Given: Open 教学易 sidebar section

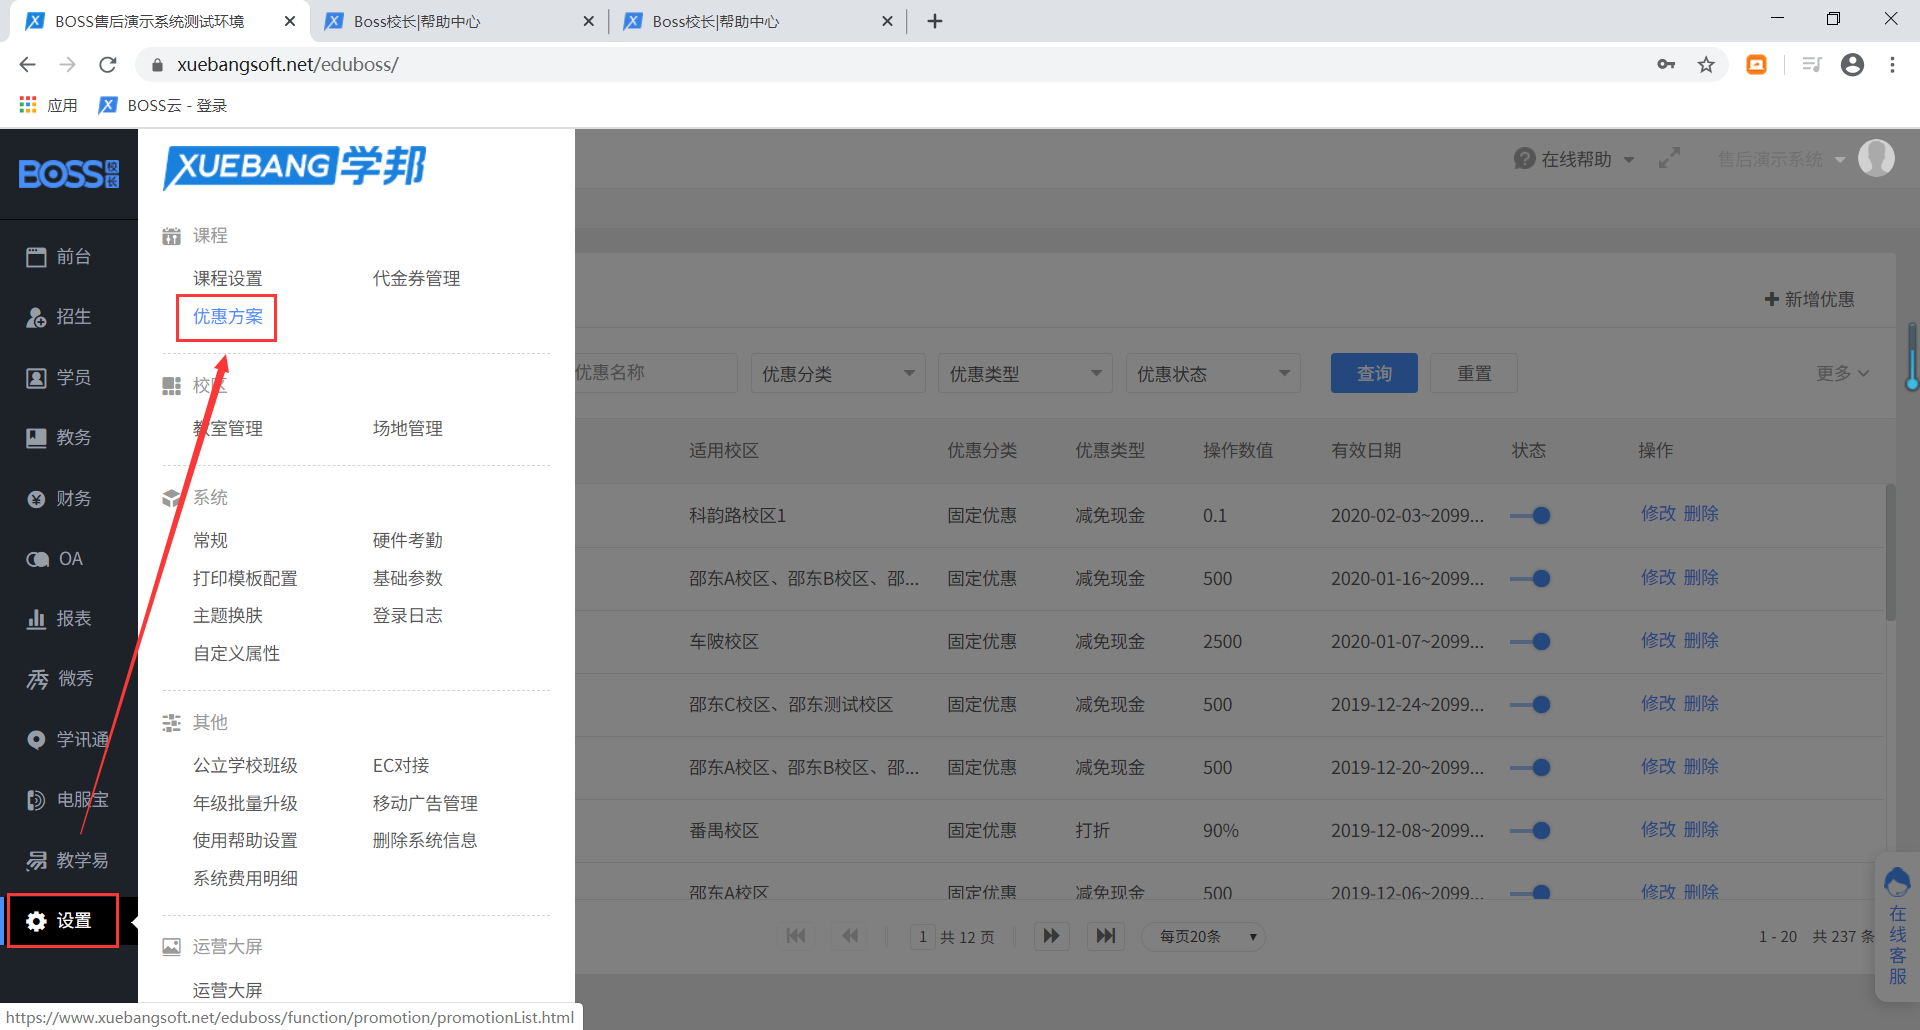Looking at the screenshot, I should (68, 860).
